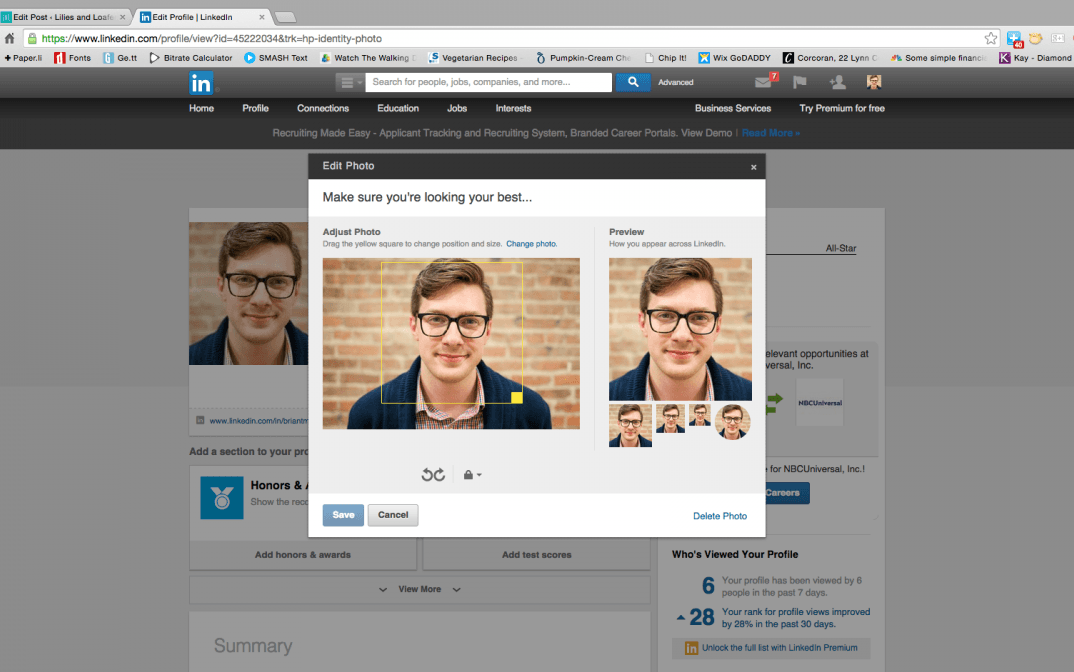This screenshot has height=672, width=1074.
Task: Click the blue extension icon with badge
Action: 1014,39
